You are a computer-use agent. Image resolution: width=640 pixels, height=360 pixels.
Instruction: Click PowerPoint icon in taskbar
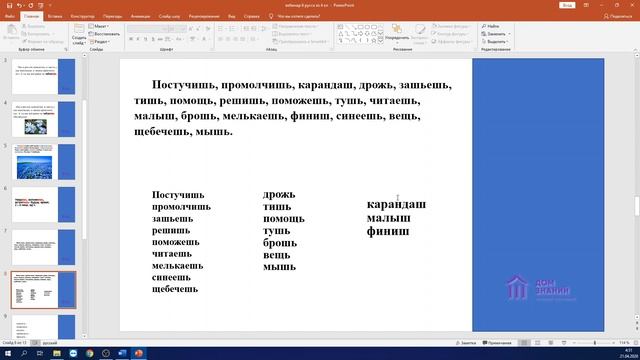[138, 353]
